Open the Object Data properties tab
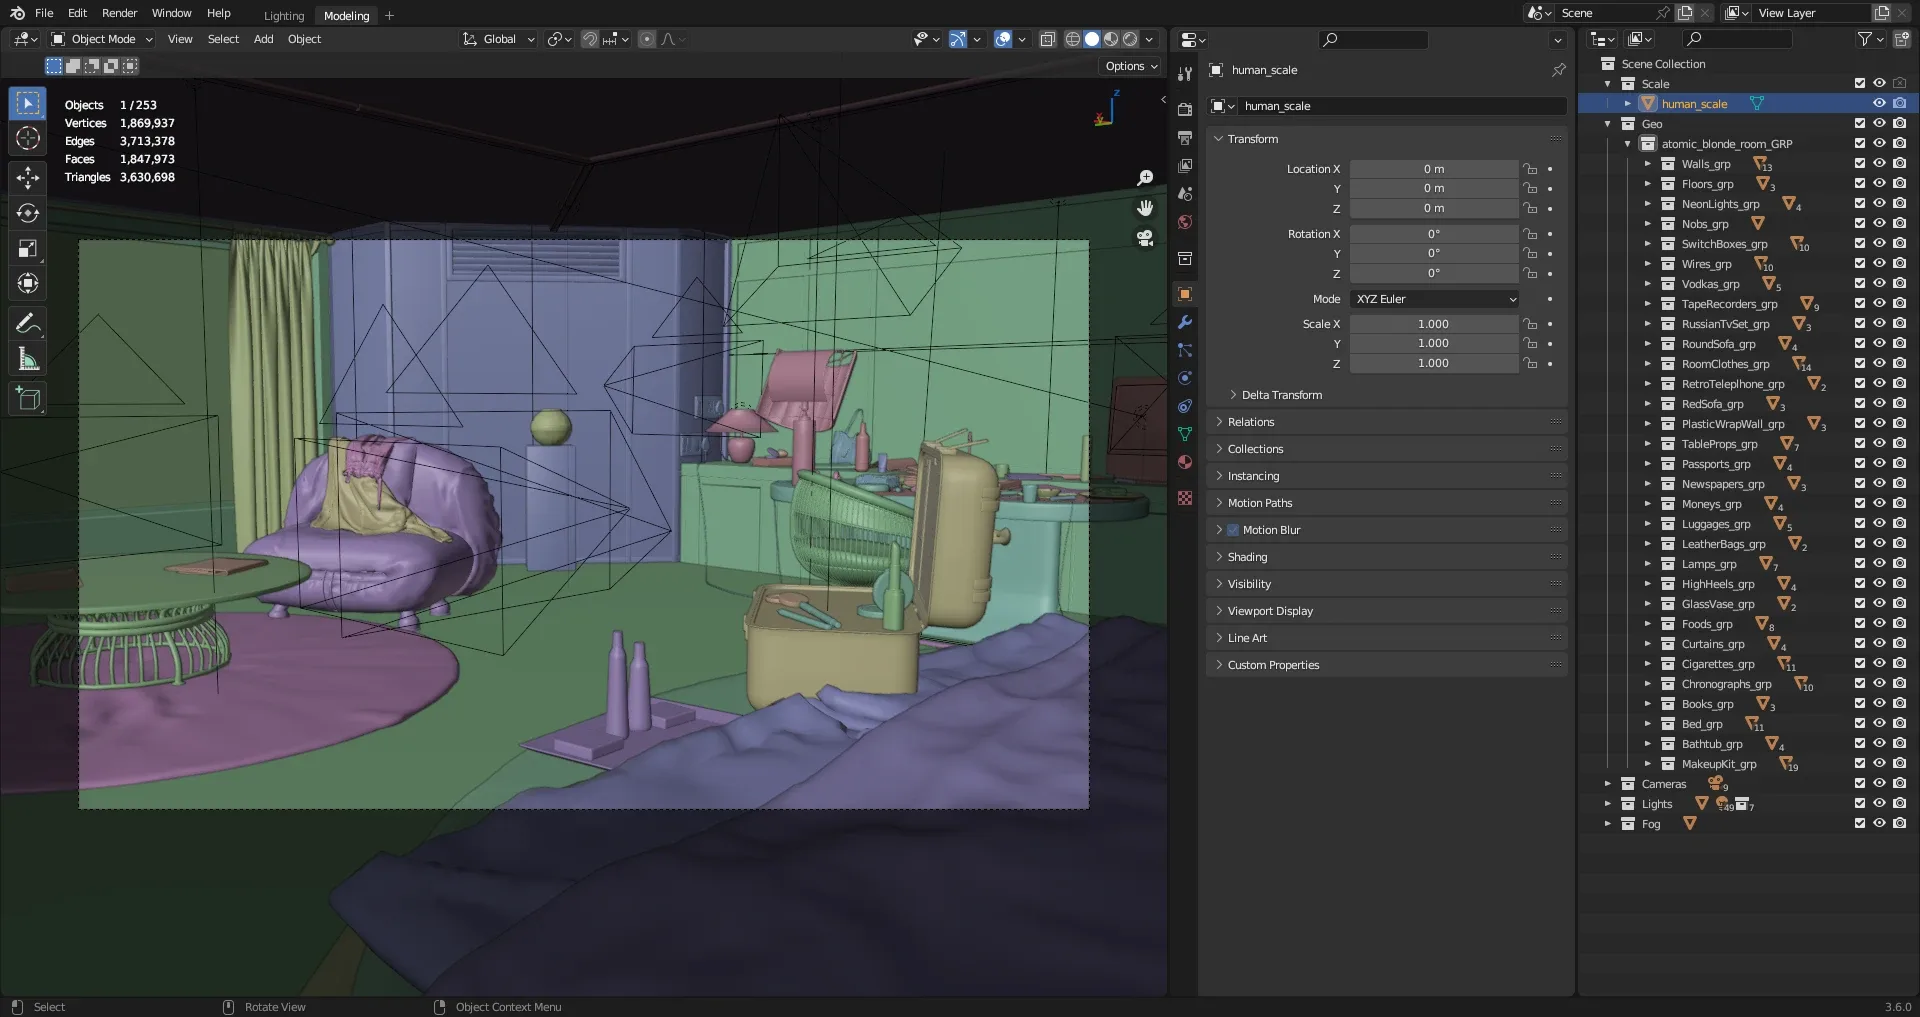 (x=1185, y=434)
